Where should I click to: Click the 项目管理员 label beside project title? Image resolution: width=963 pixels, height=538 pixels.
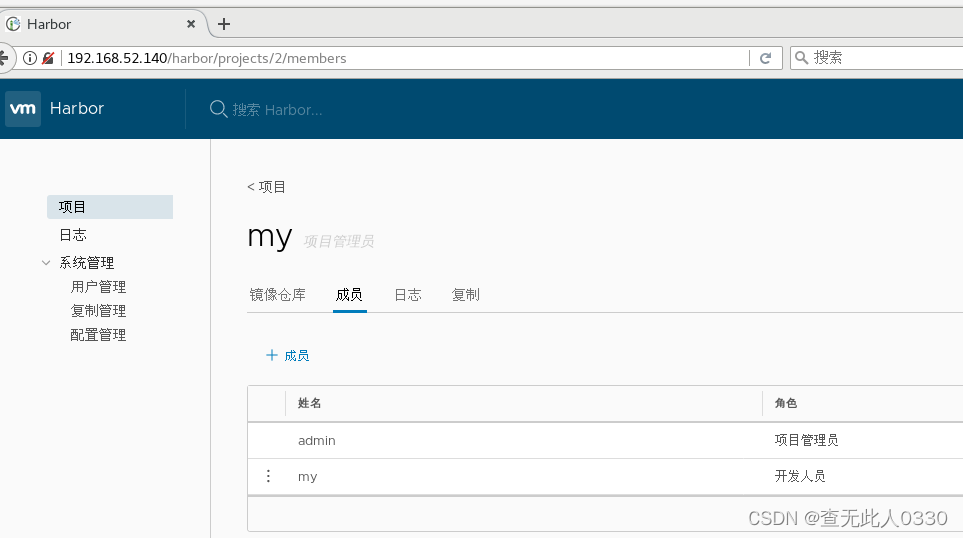[339, 241]
